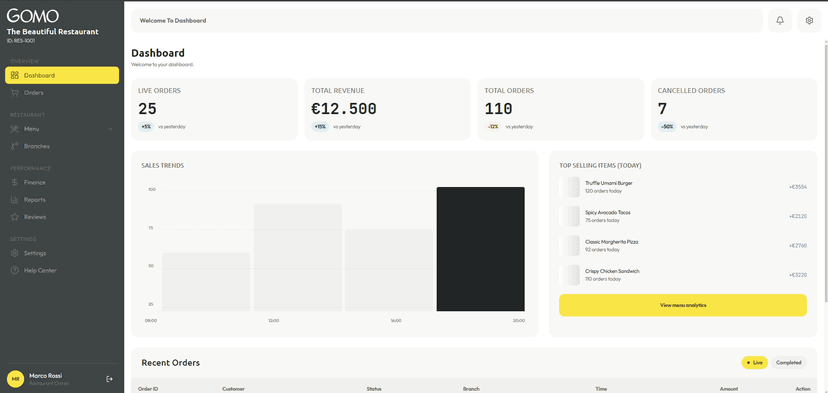Screen dimensions: 828x393
Task: Click the dark 20:00 sales bar
Action: [x=481, y=249]
